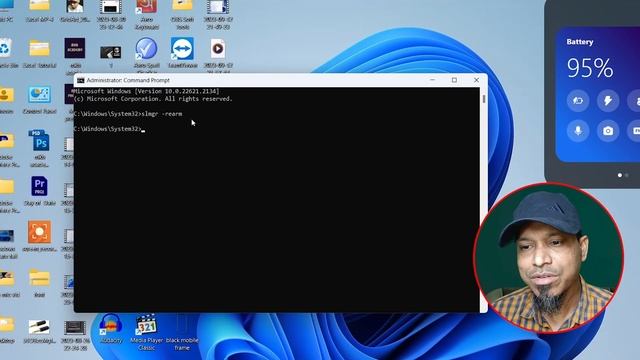Click the Administrator: Command Prompt title text
This screenshot has width=640, height=360.
128,80
